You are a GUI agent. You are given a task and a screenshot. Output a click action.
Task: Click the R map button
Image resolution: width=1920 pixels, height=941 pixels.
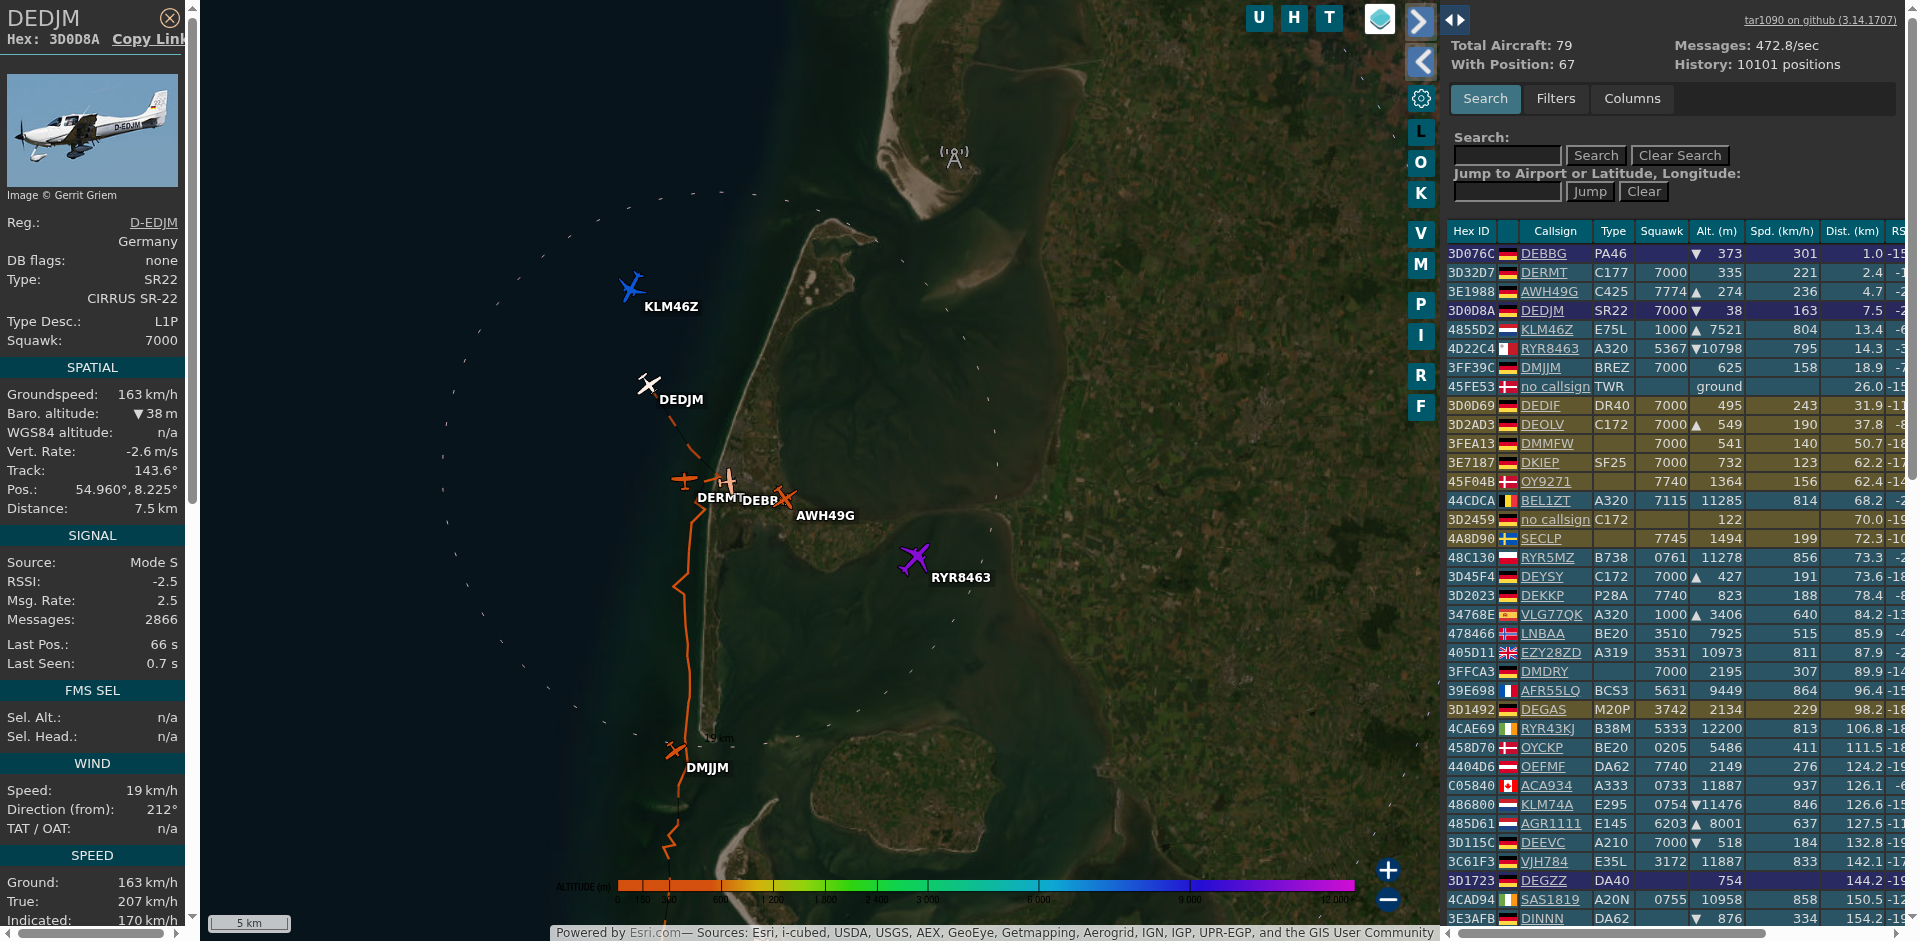(1421, 375)
